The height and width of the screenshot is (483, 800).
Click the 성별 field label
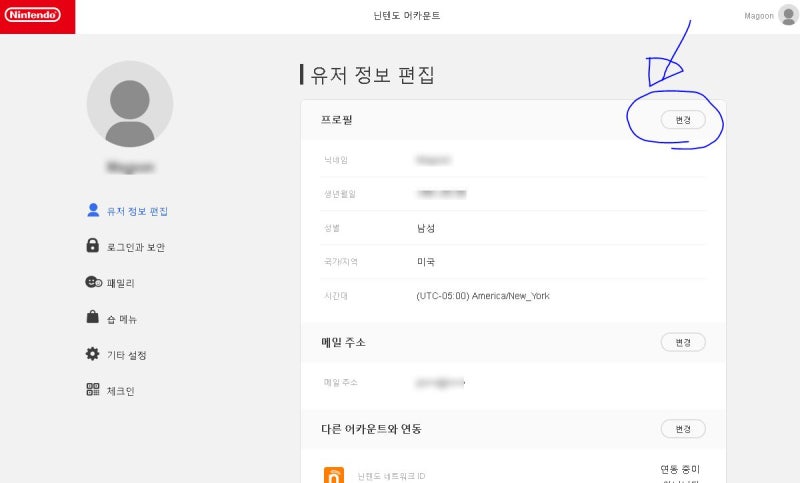pyautogui.click(x=332, y=228)
